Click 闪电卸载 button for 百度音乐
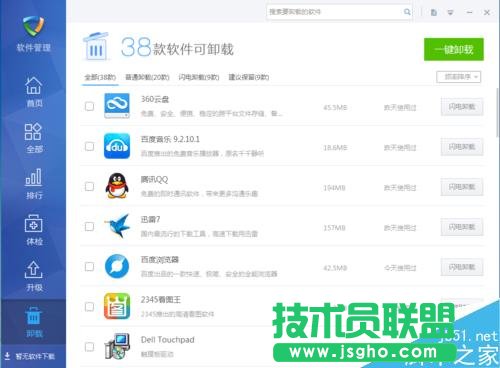 coord(462,147)
